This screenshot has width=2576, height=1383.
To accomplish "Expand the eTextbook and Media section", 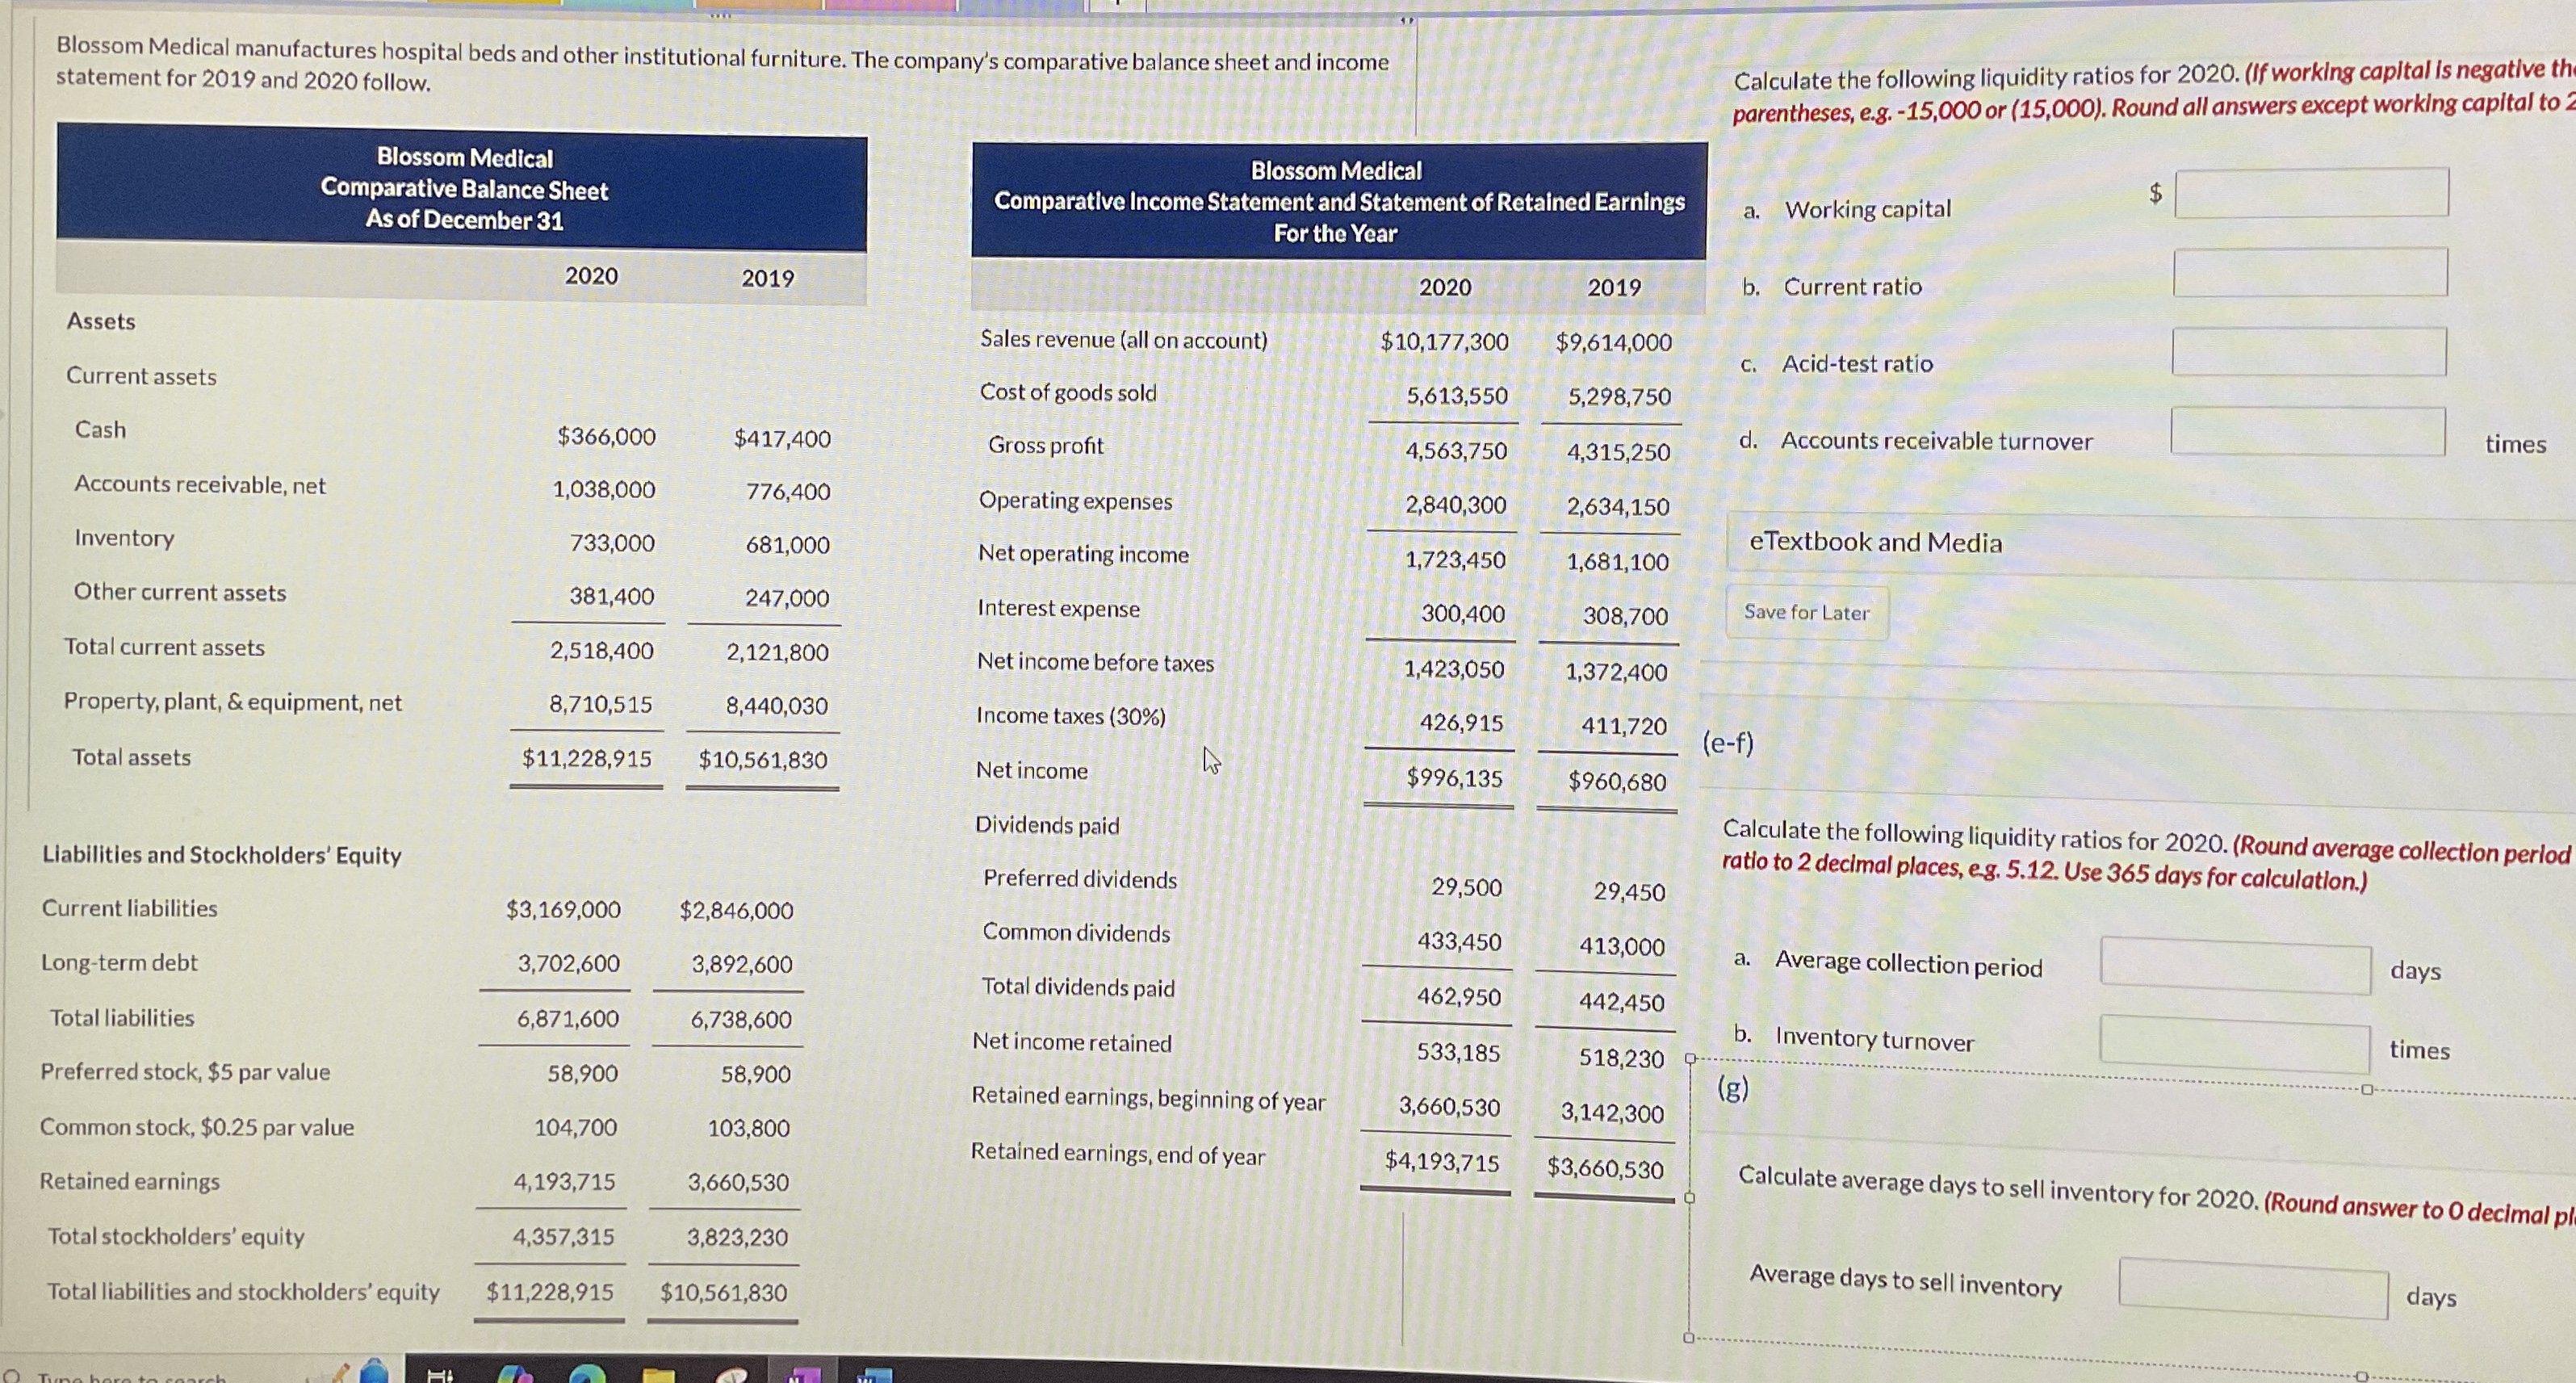I will tap(1875, 542).
